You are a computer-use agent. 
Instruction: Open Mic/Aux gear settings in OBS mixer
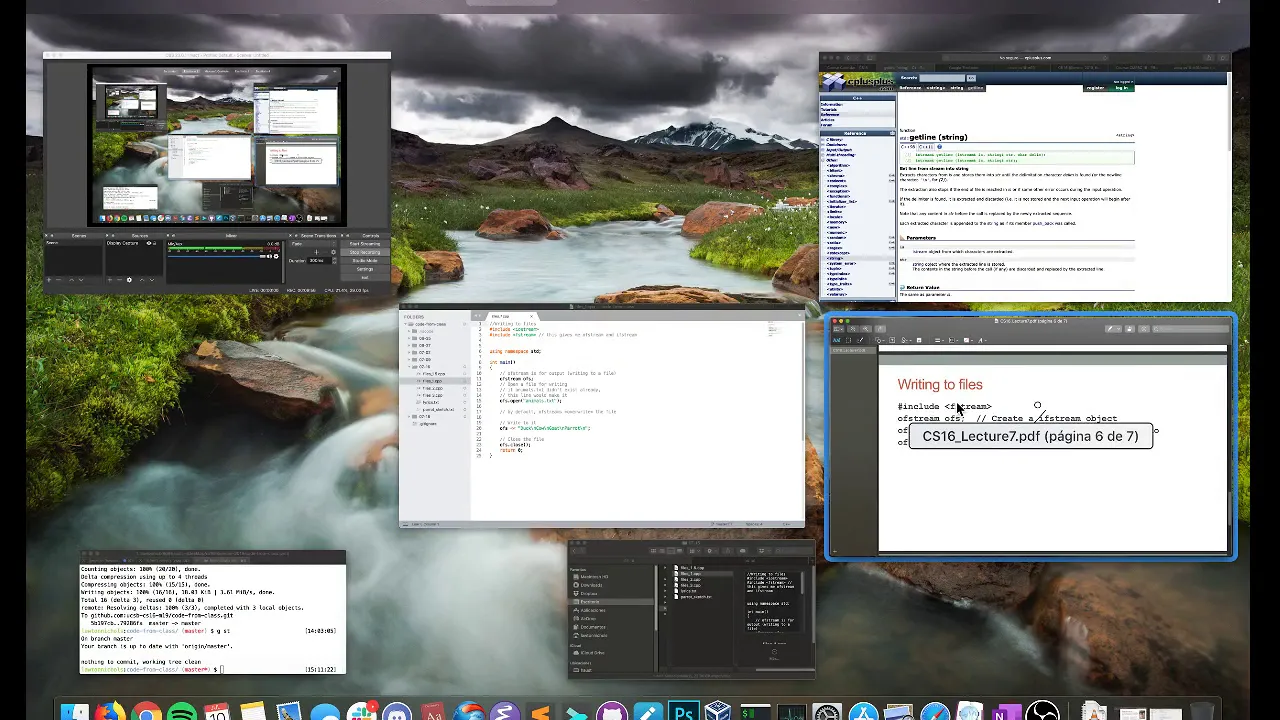(276, 256)
